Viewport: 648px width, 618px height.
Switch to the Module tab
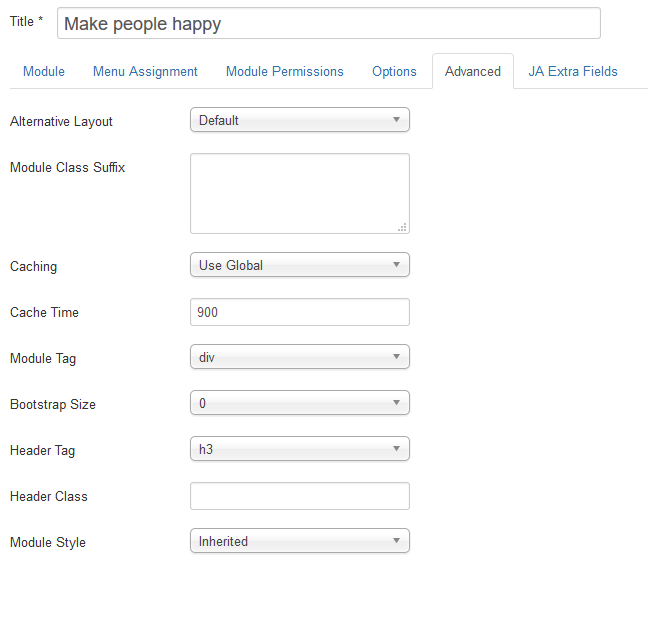pyautogui.click(x=44, y=71)
